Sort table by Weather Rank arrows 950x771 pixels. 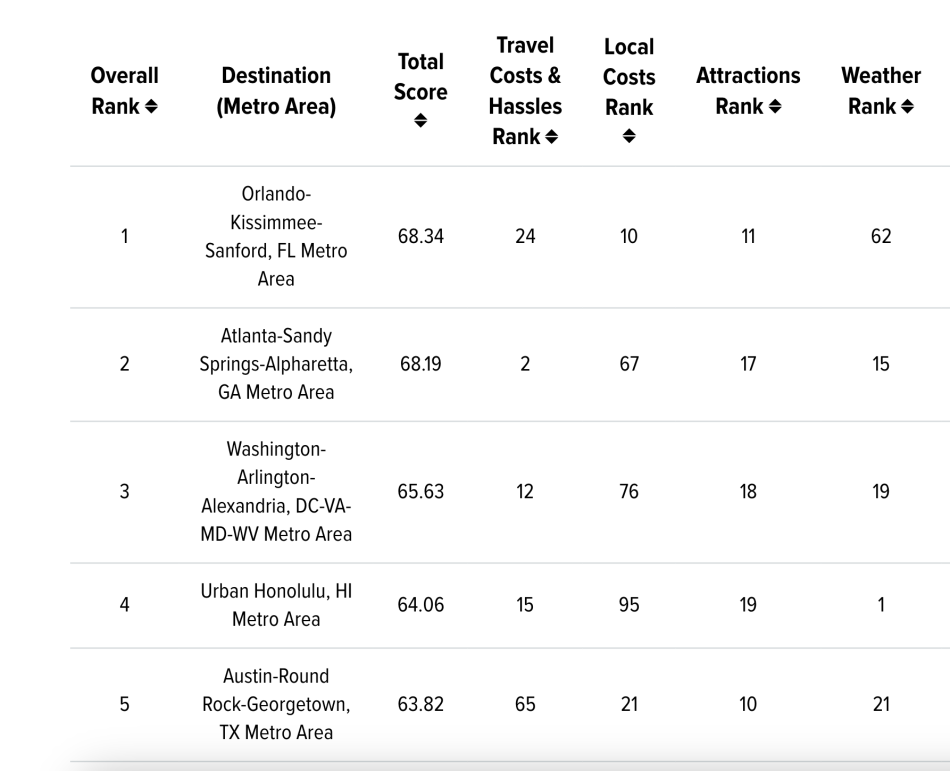pos(907,107)
